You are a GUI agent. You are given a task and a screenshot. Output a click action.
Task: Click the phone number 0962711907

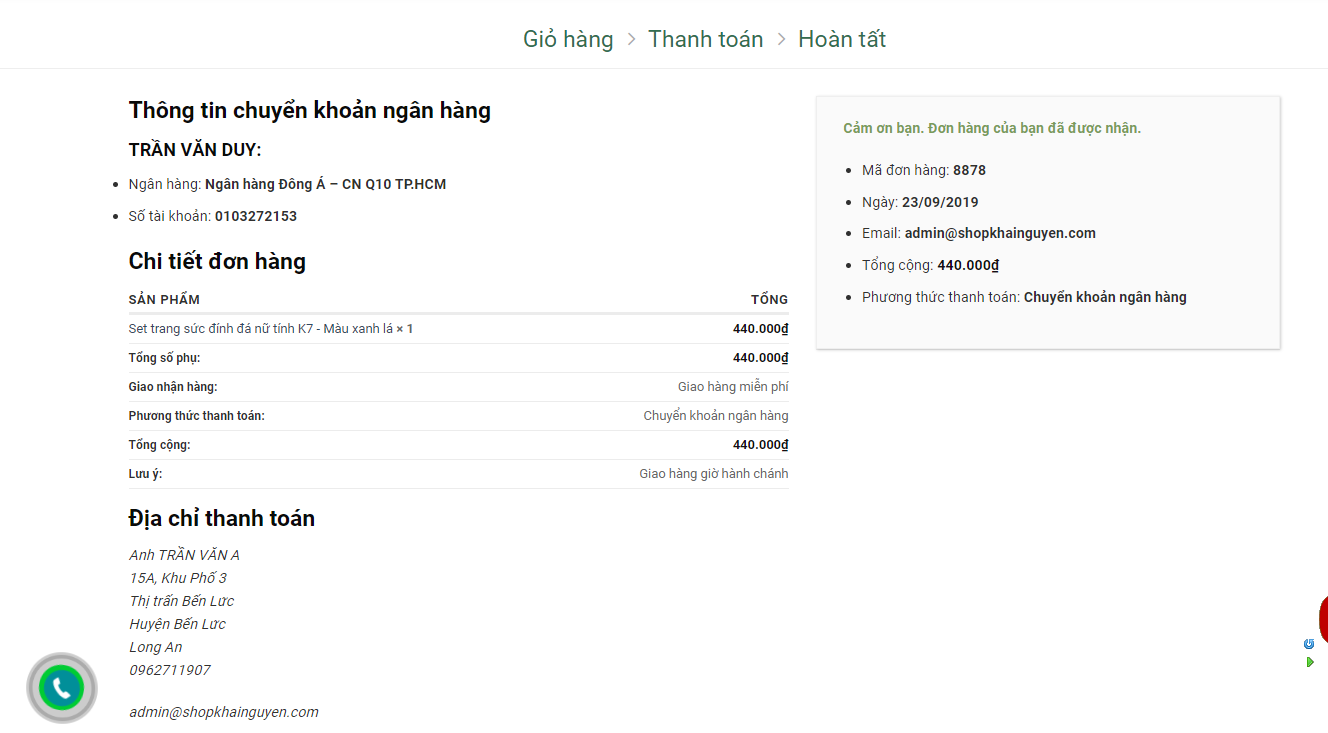pyautogui.click(x=170, y=670)
